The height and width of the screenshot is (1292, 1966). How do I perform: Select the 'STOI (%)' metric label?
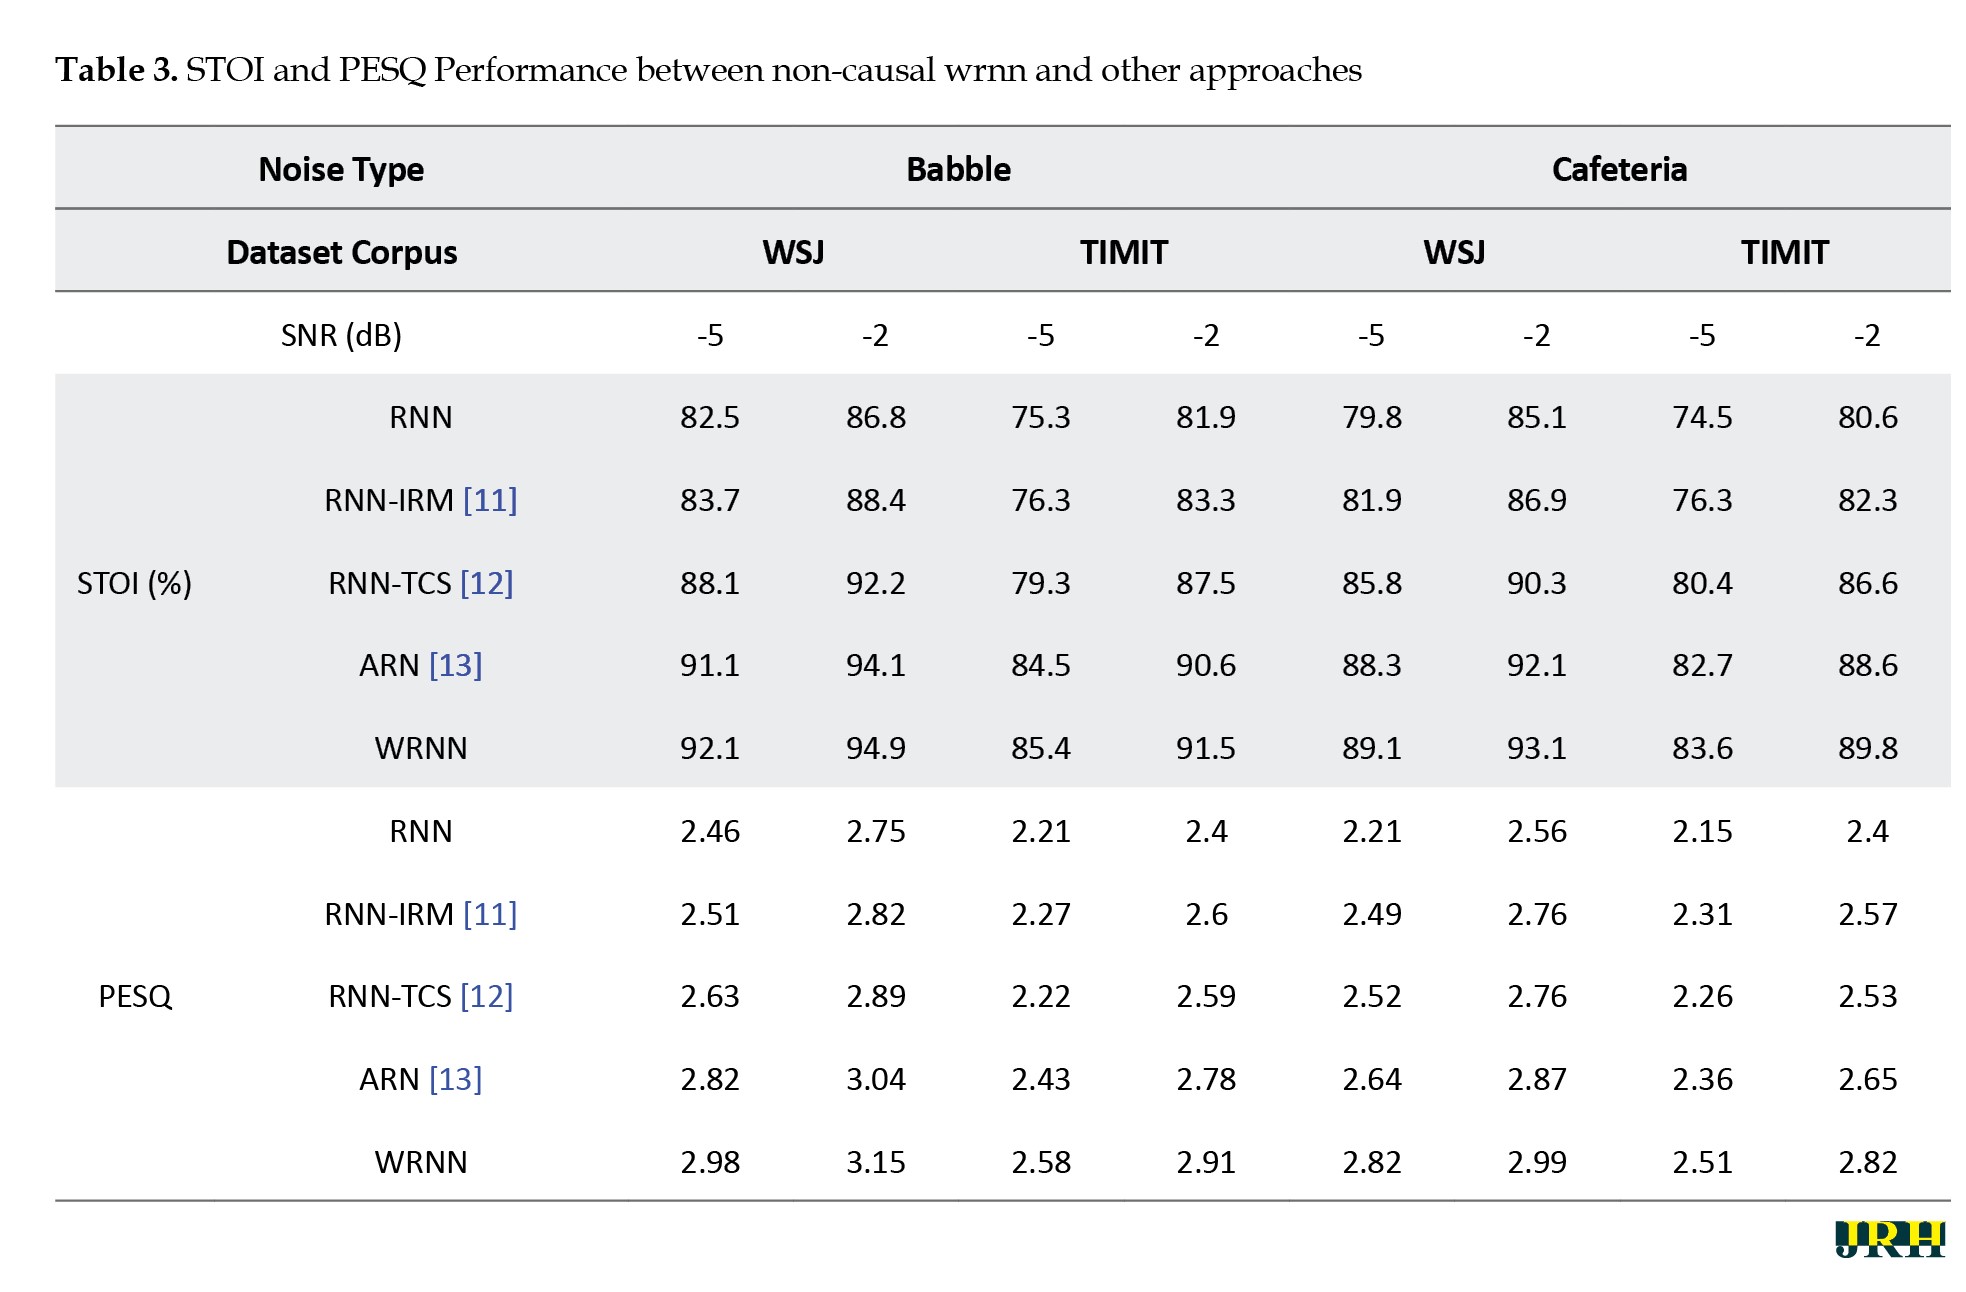pos(134,583)
